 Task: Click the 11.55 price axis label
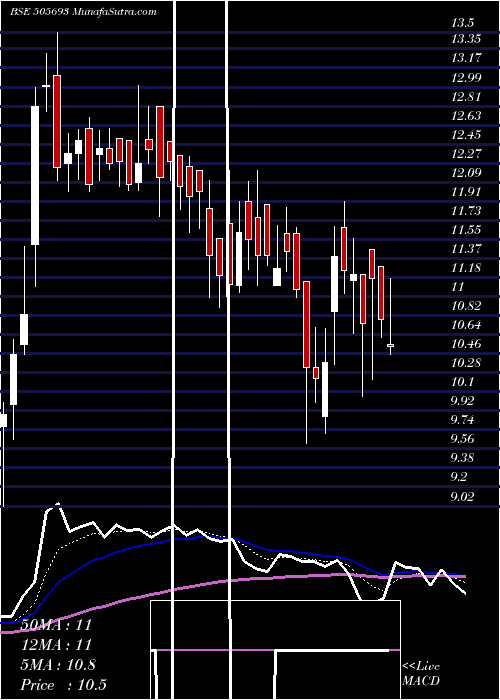[x=466, y=229]
